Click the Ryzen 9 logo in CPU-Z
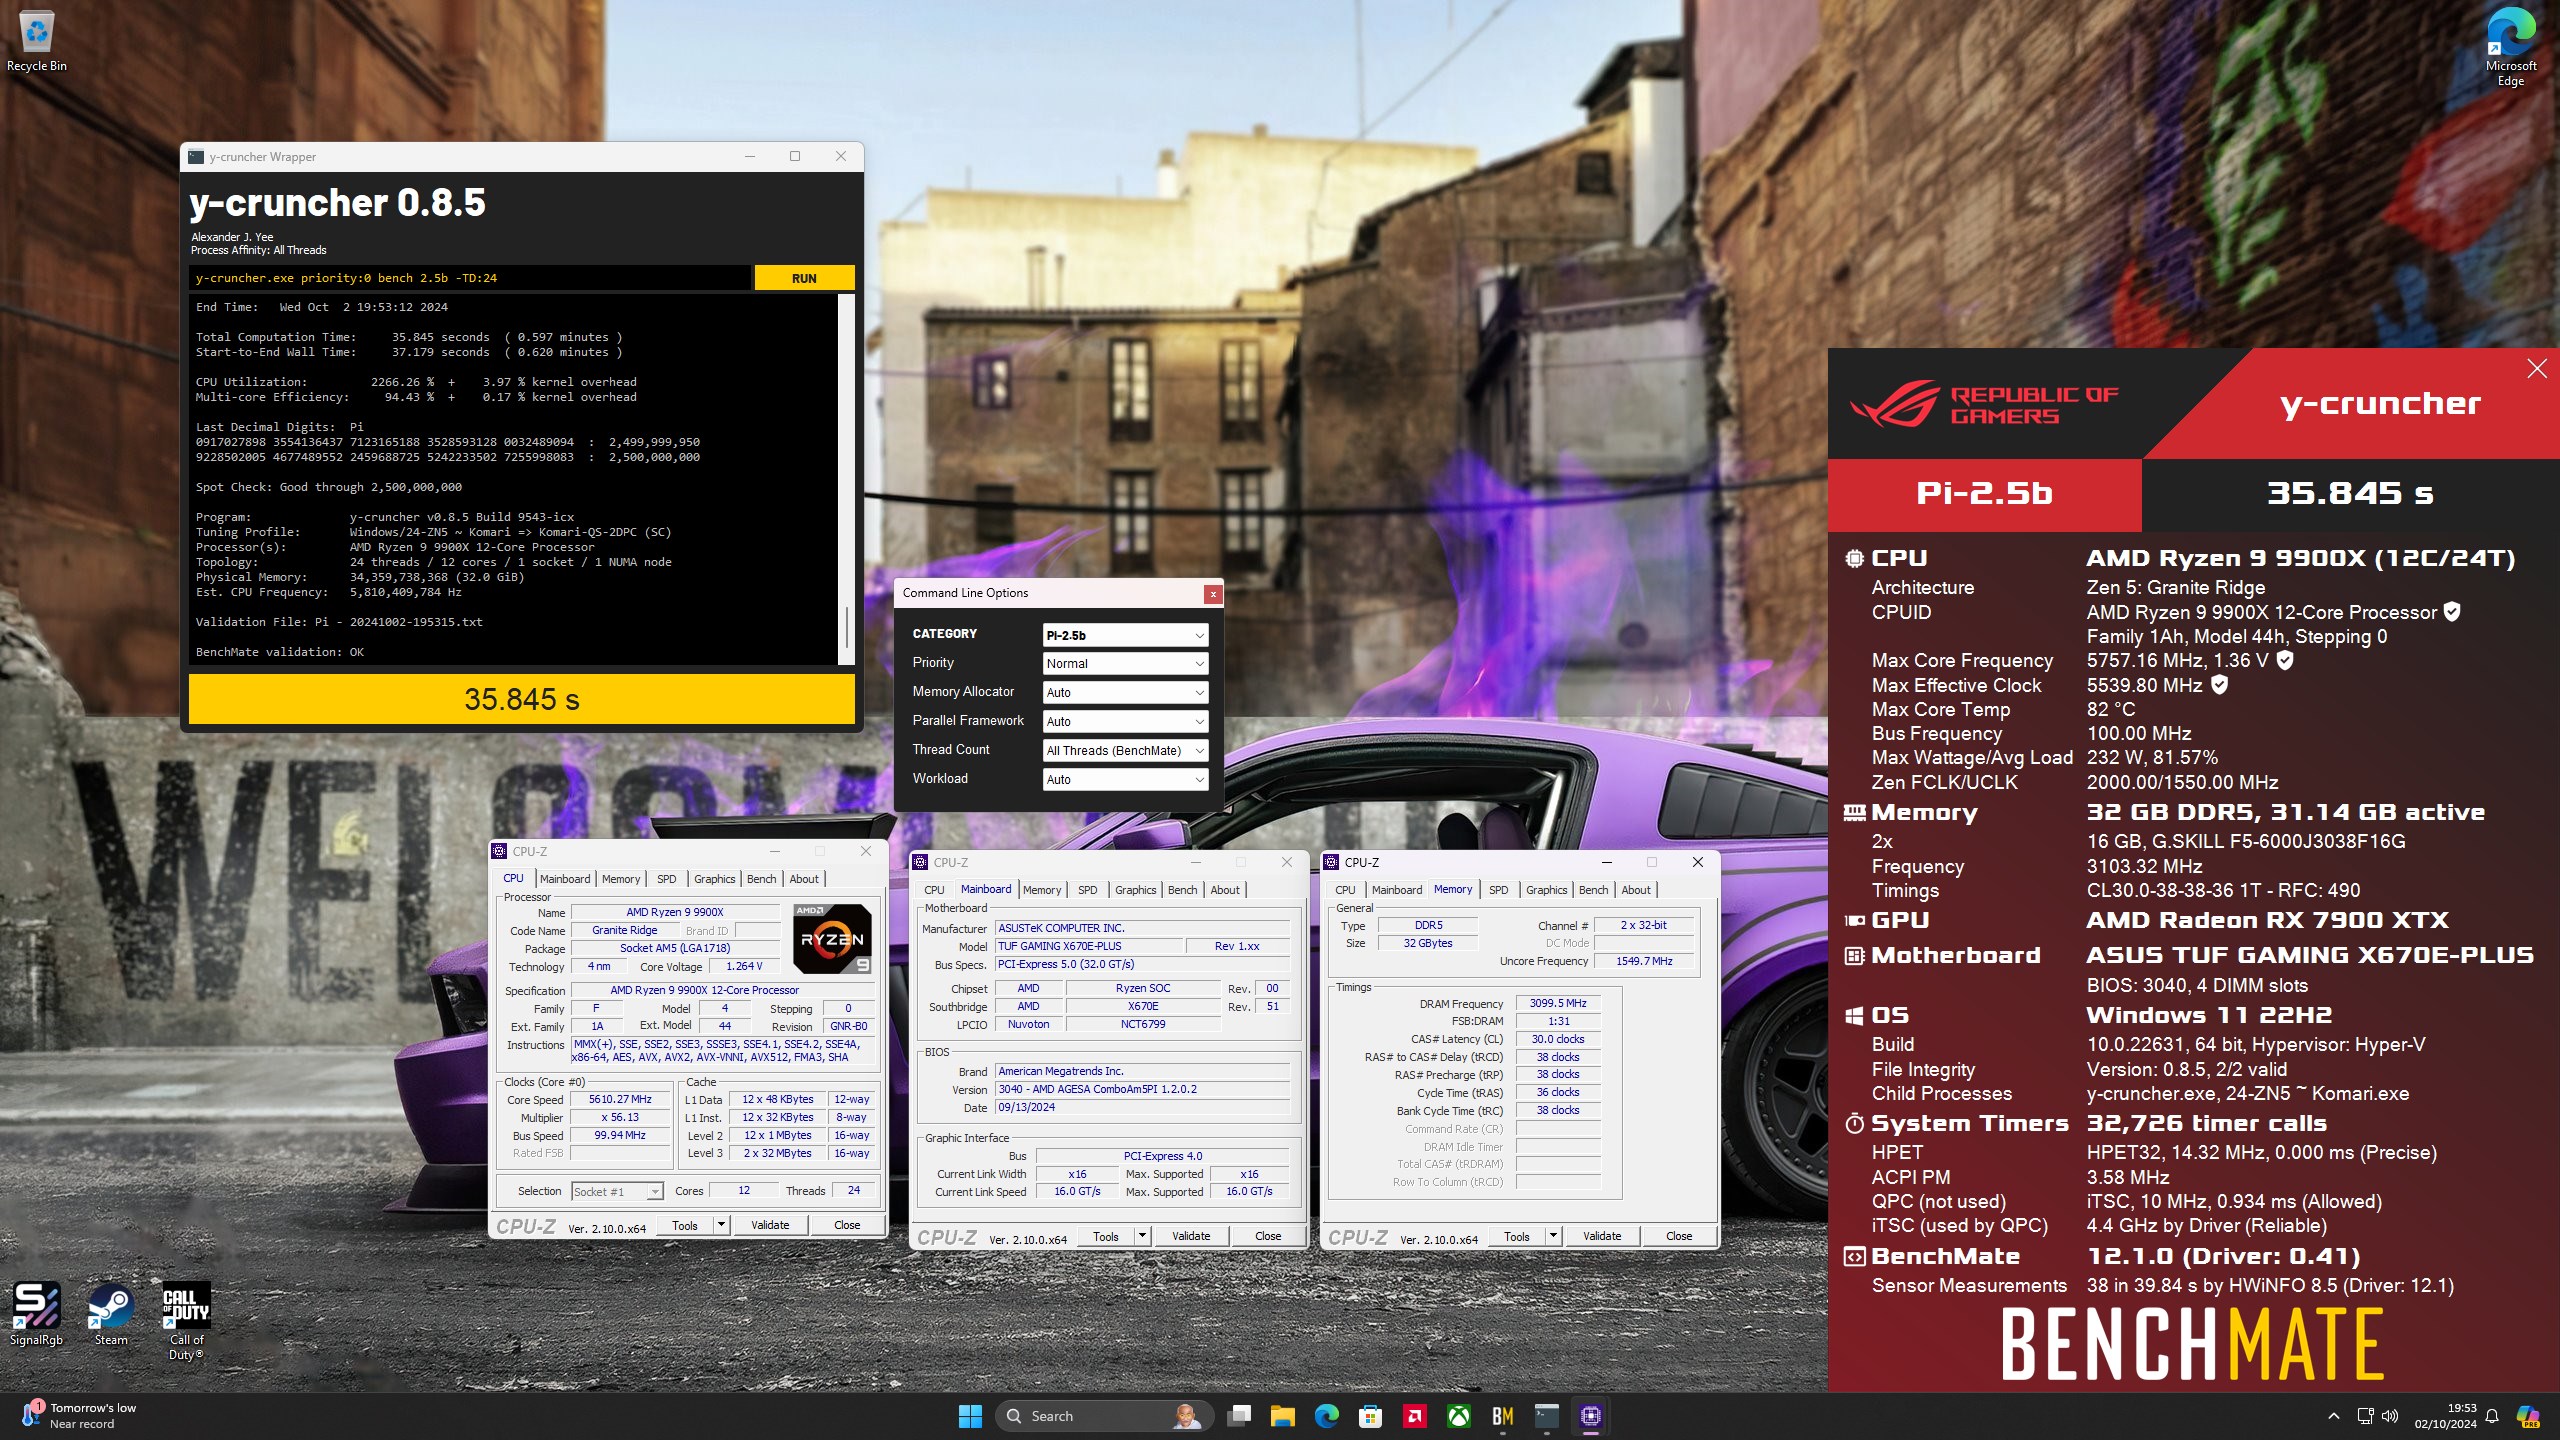This screenshot has width=2560, height=1440. click(832, 938)
